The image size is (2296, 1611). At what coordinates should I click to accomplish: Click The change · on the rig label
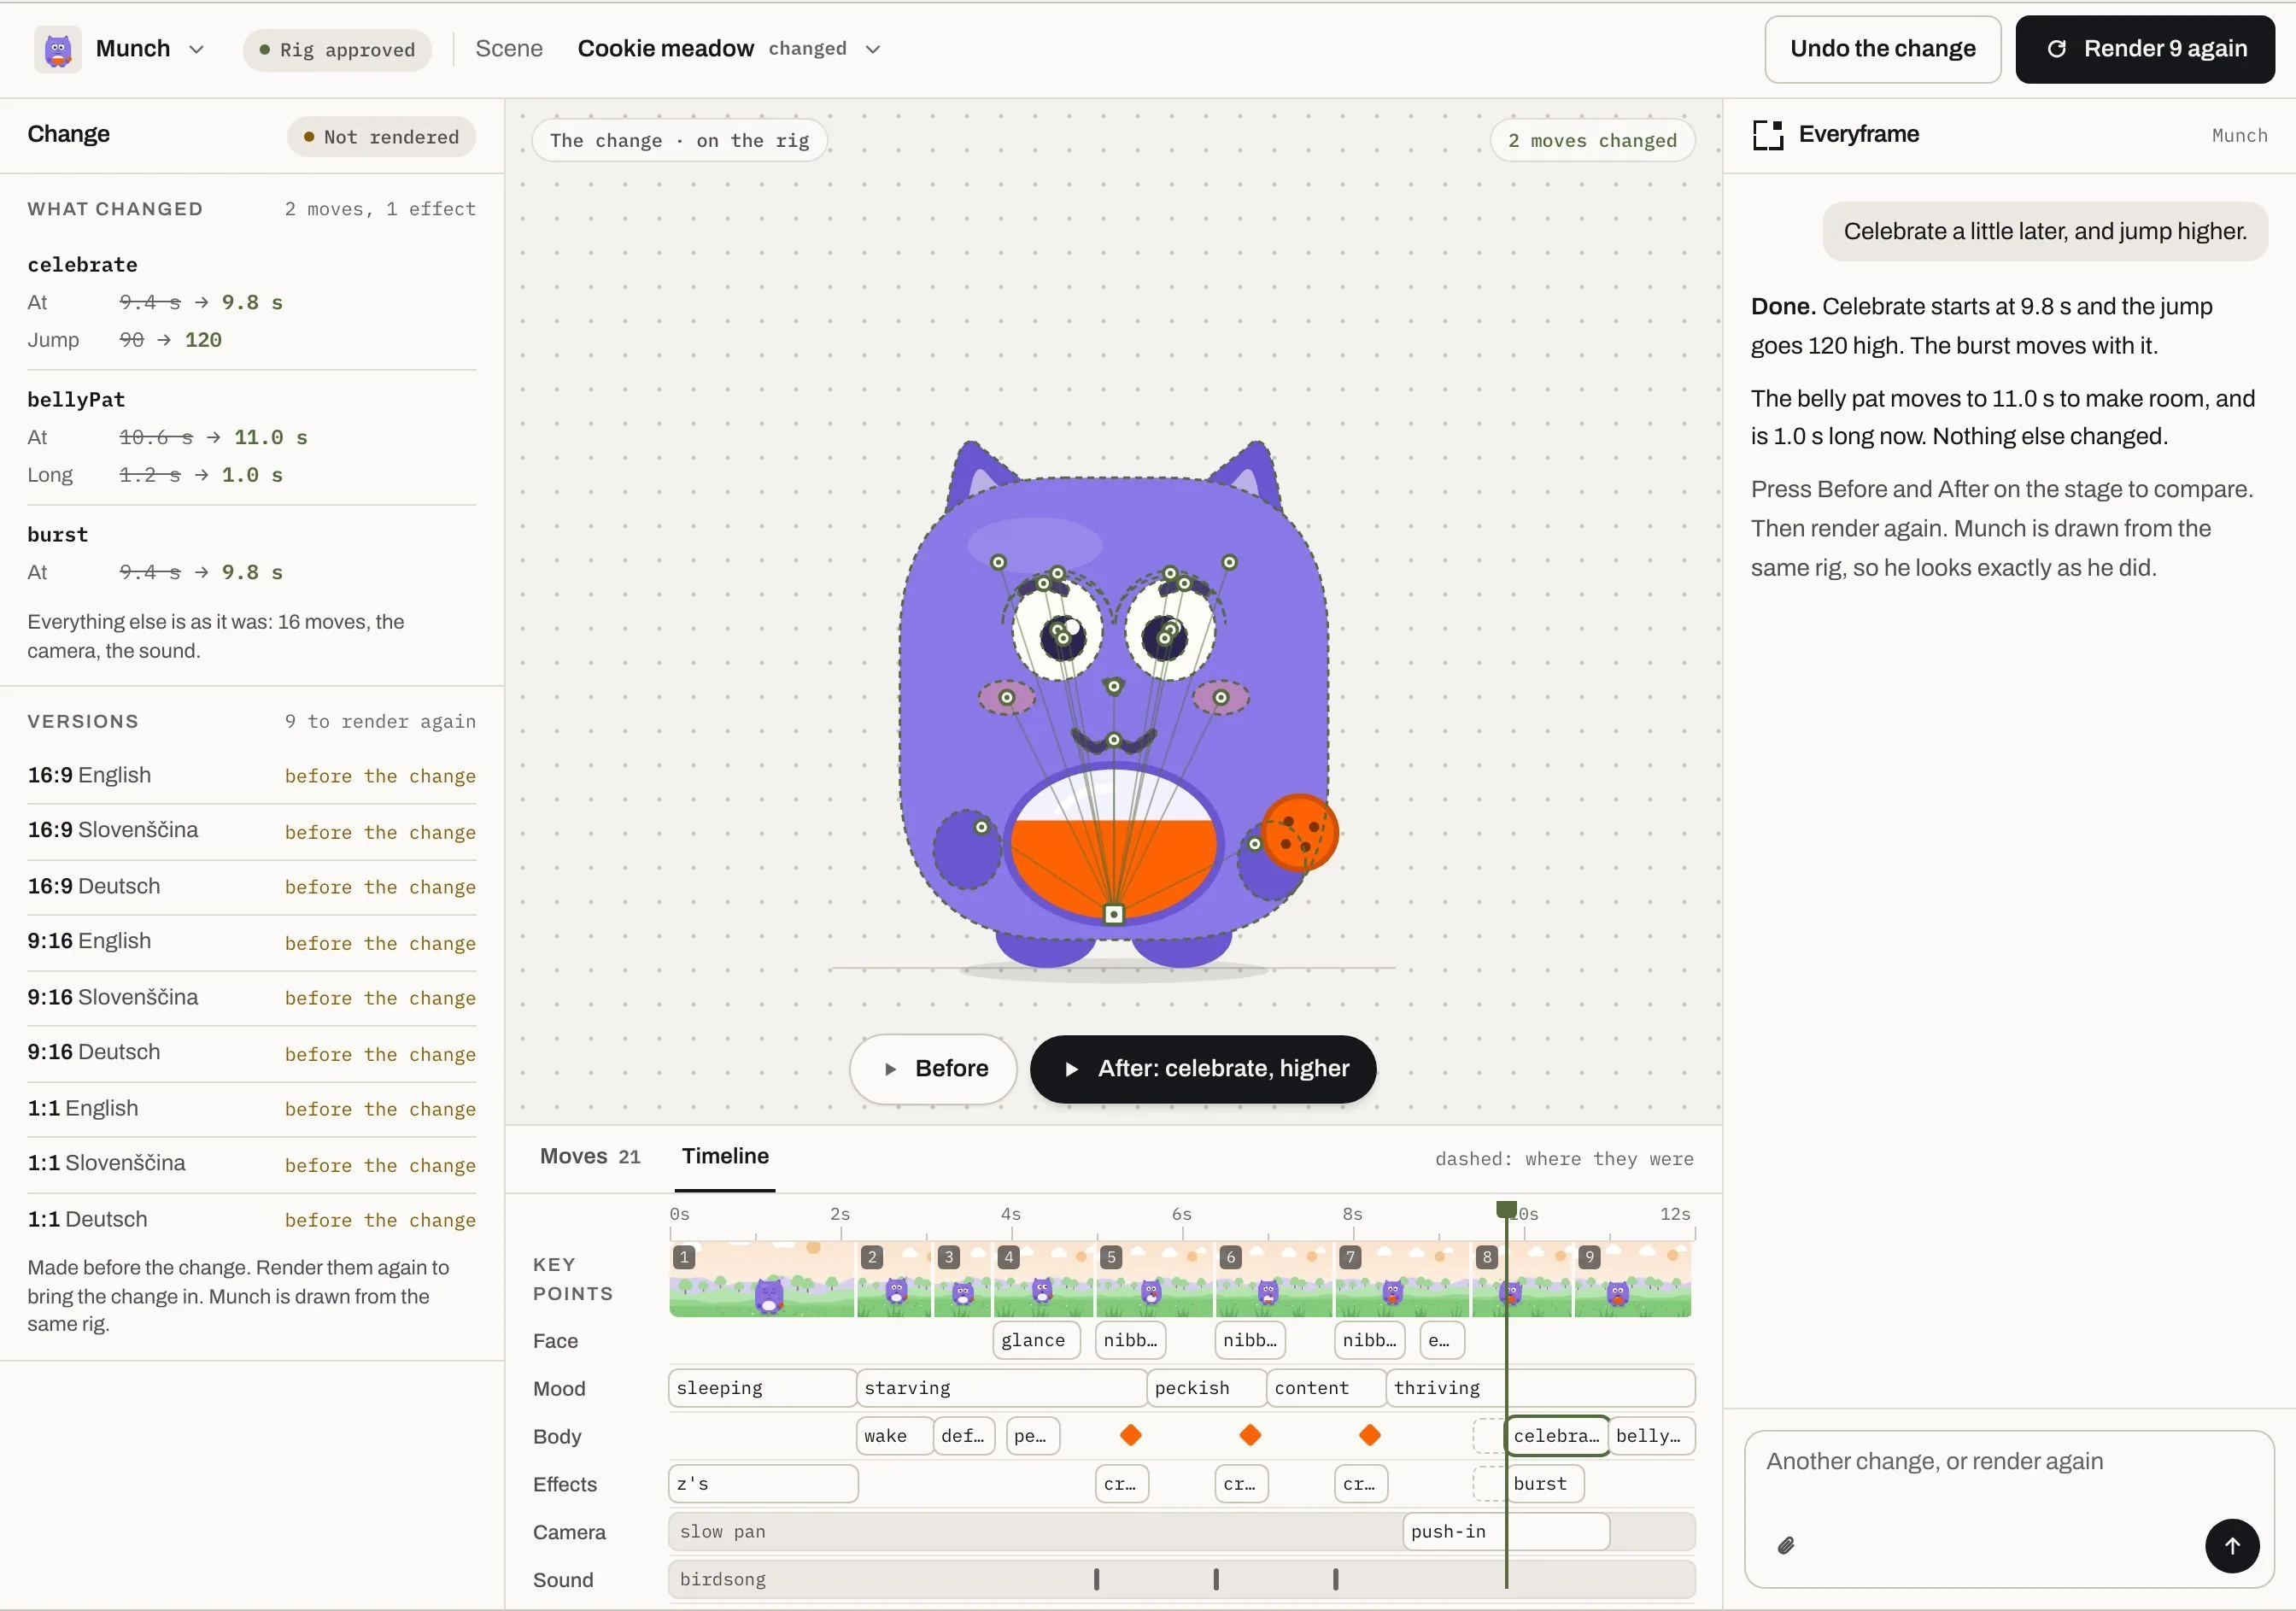point(679,140)
